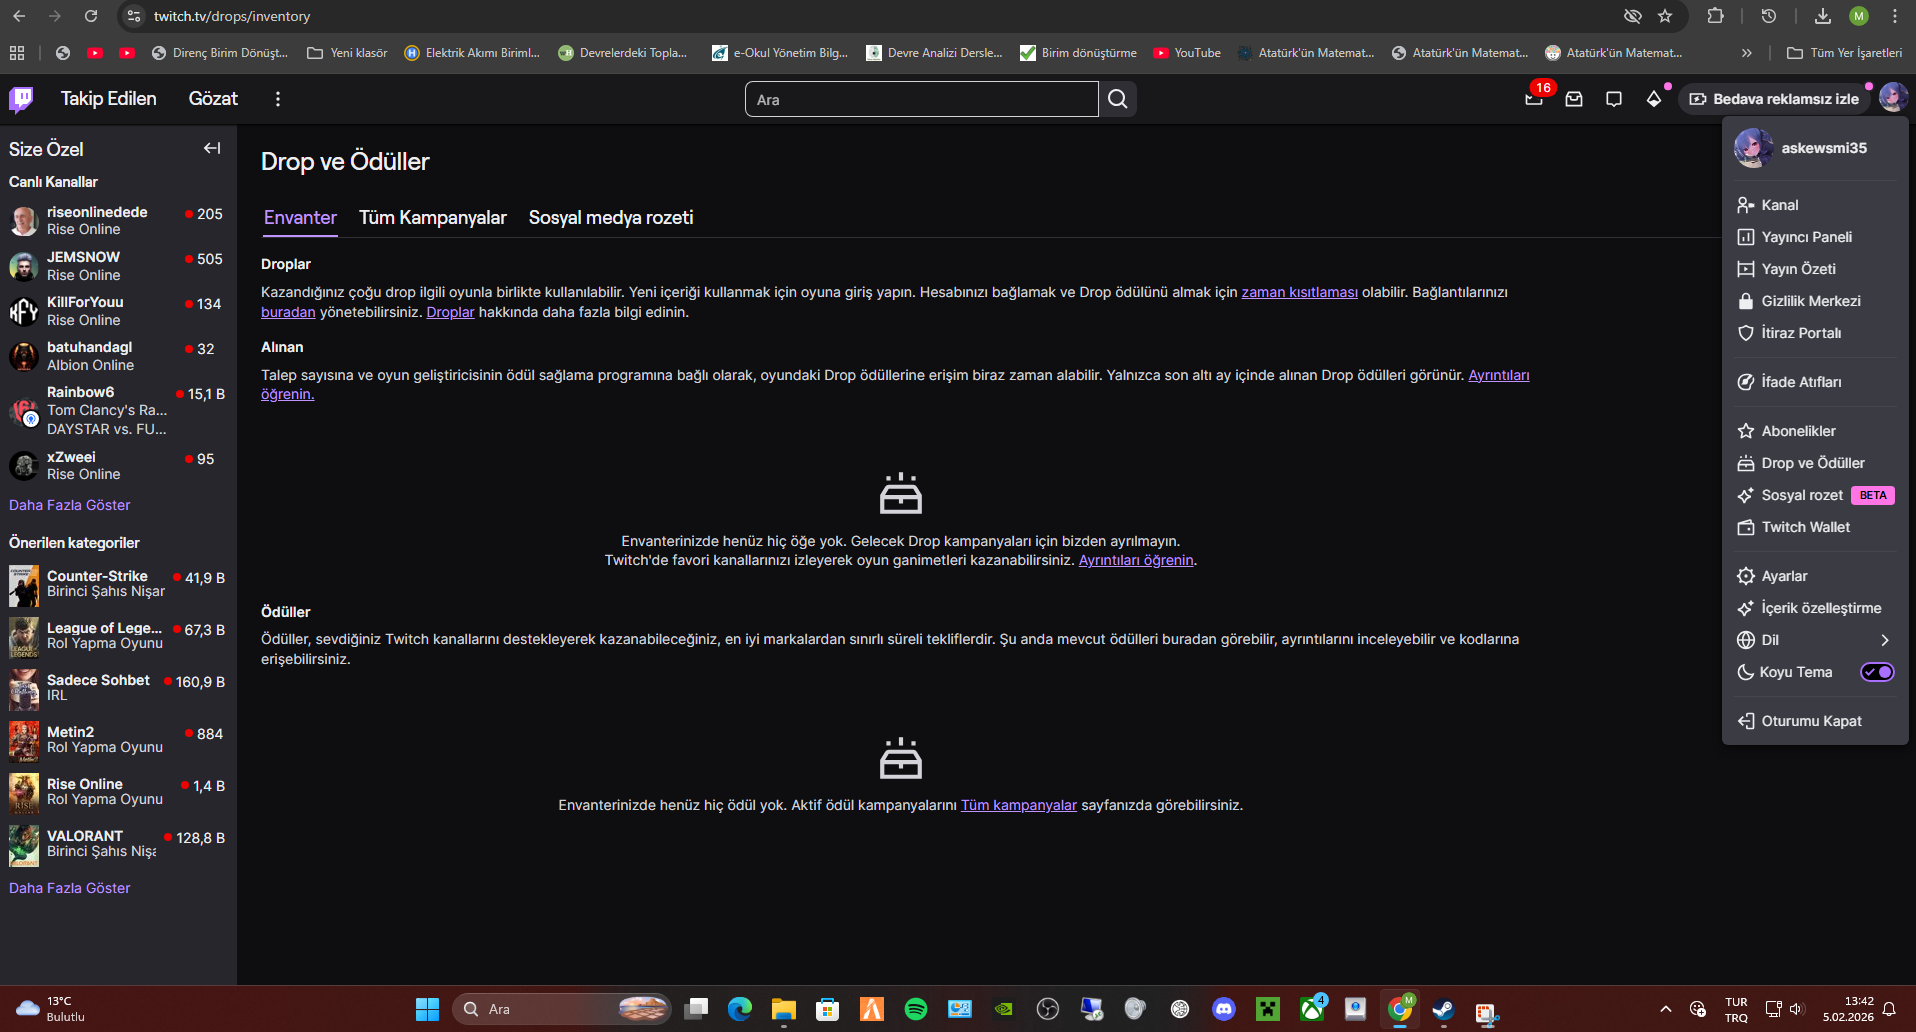Bookmark this page with the star icon
1916x1032 pixels.
[1665, 16]
